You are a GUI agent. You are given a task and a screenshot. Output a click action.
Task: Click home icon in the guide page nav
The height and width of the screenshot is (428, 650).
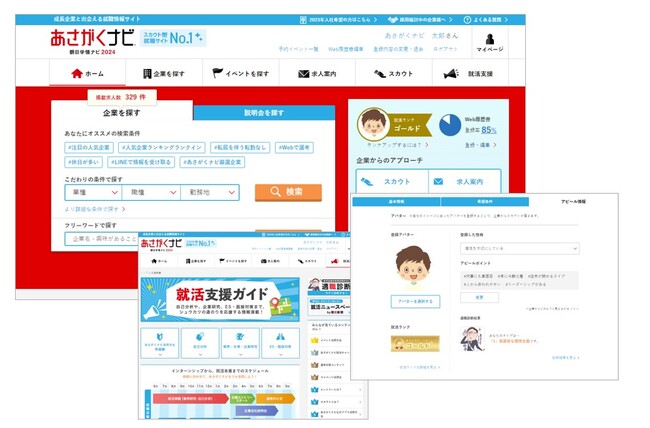click(x=154, y=261)
